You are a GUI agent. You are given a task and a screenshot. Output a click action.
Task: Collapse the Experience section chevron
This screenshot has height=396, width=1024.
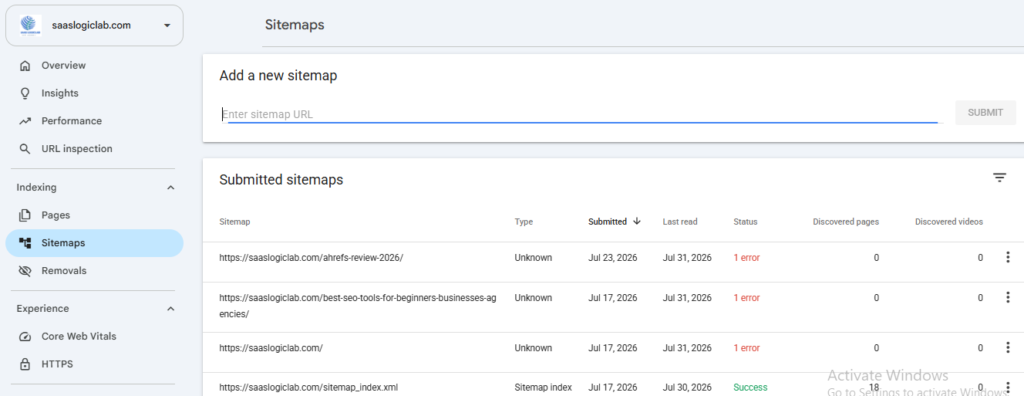click(170, 308)
